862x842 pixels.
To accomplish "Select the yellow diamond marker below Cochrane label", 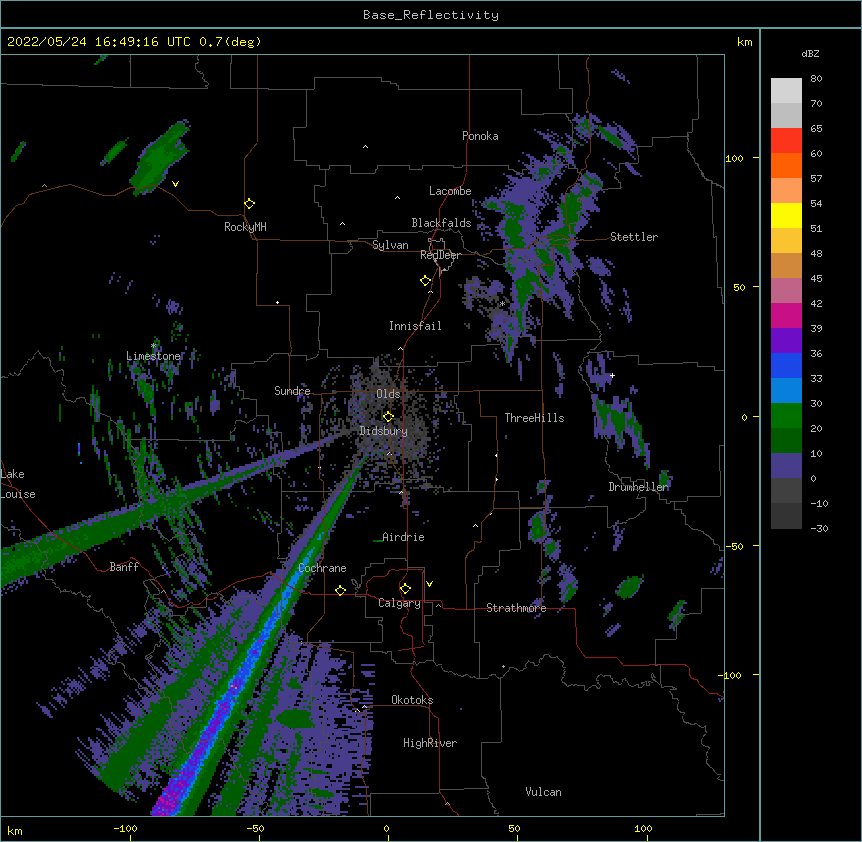I will [x=340, y=590].
